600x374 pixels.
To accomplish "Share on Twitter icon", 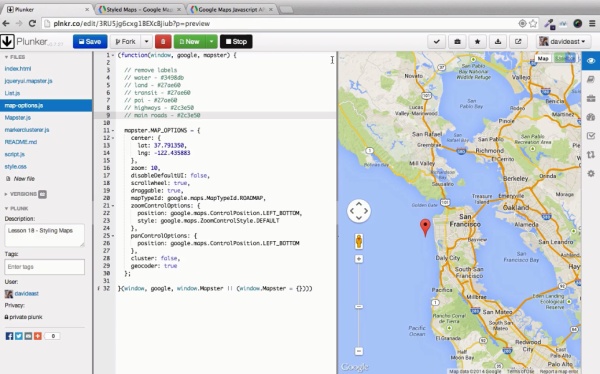I will coord(19,336).
